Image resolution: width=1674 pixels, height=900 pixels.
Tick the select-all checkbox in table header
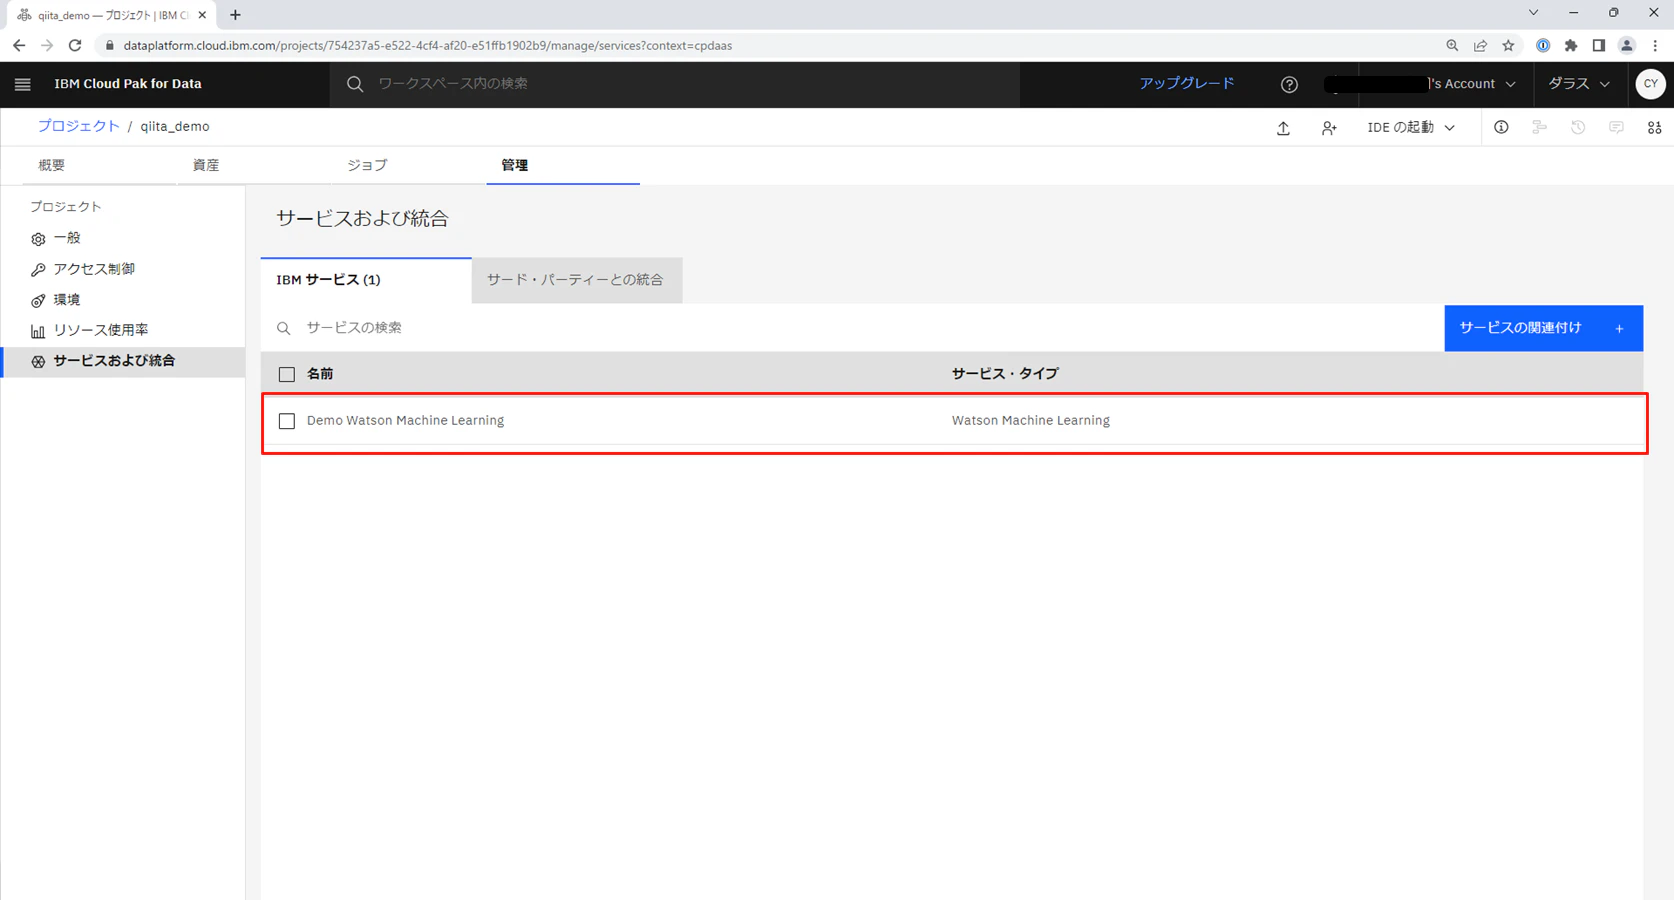pyautogui.click(x=287, y=374)
